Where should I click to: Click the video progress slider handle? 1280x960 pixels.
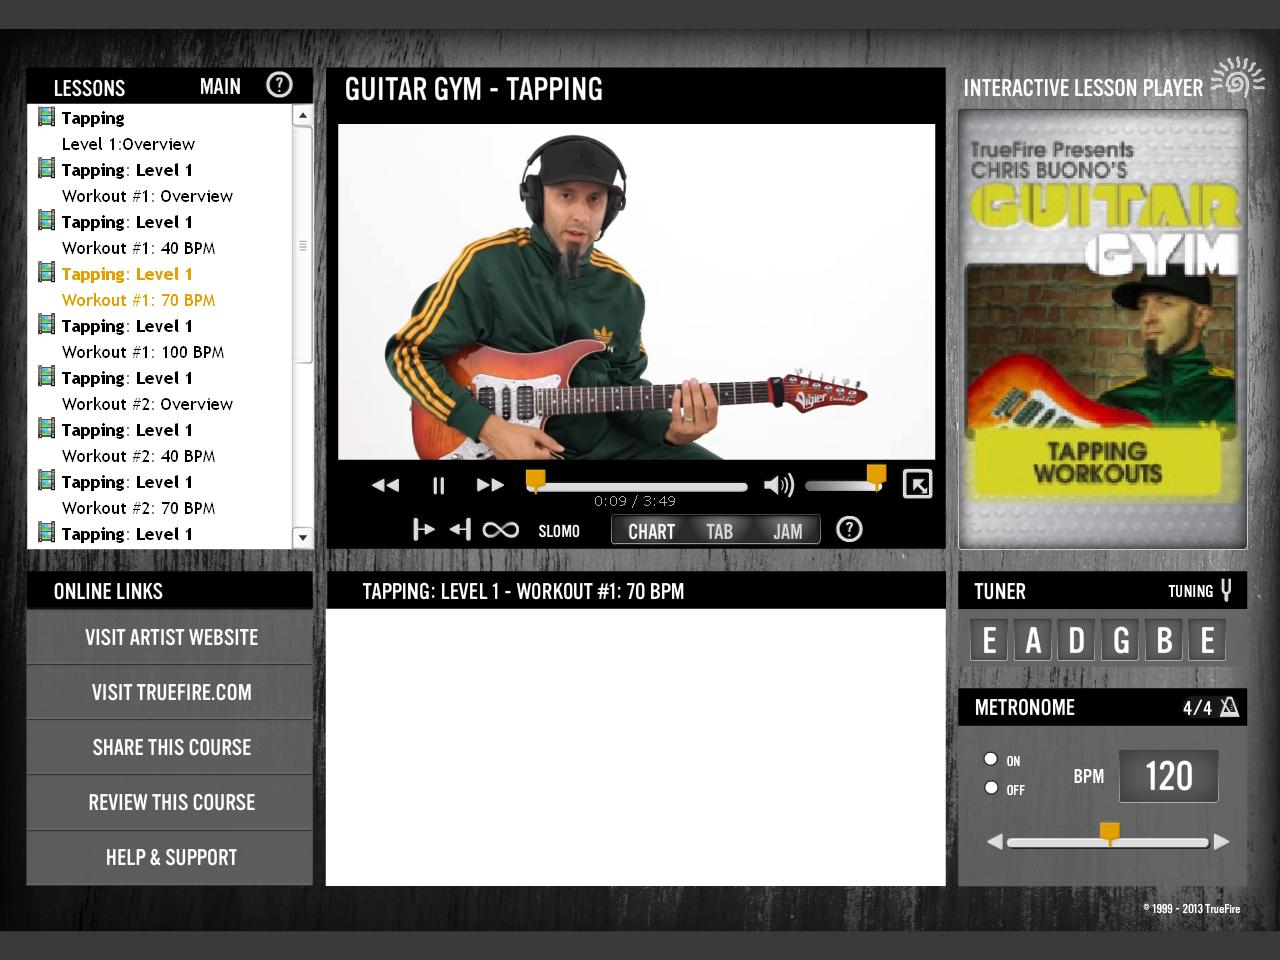pos(536,481)
